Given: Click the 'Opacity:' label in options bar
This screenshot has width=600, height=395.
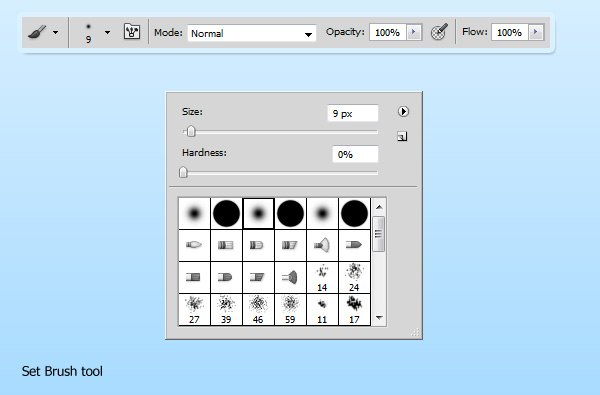Looking at the screenshot, I should pos(345,32).
